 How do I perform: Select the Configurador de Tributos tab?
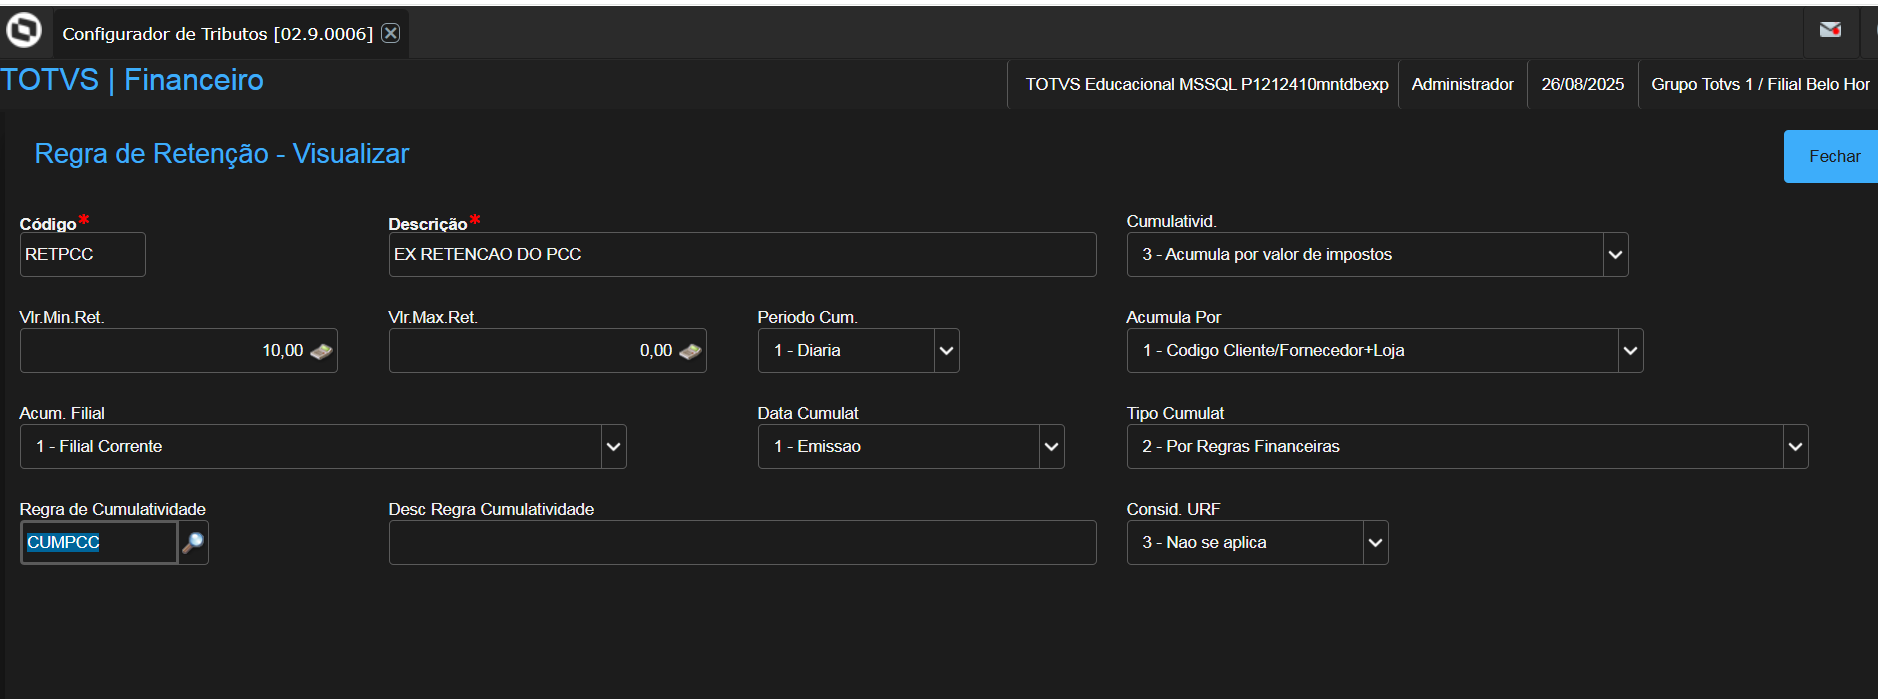coord(217,34)
